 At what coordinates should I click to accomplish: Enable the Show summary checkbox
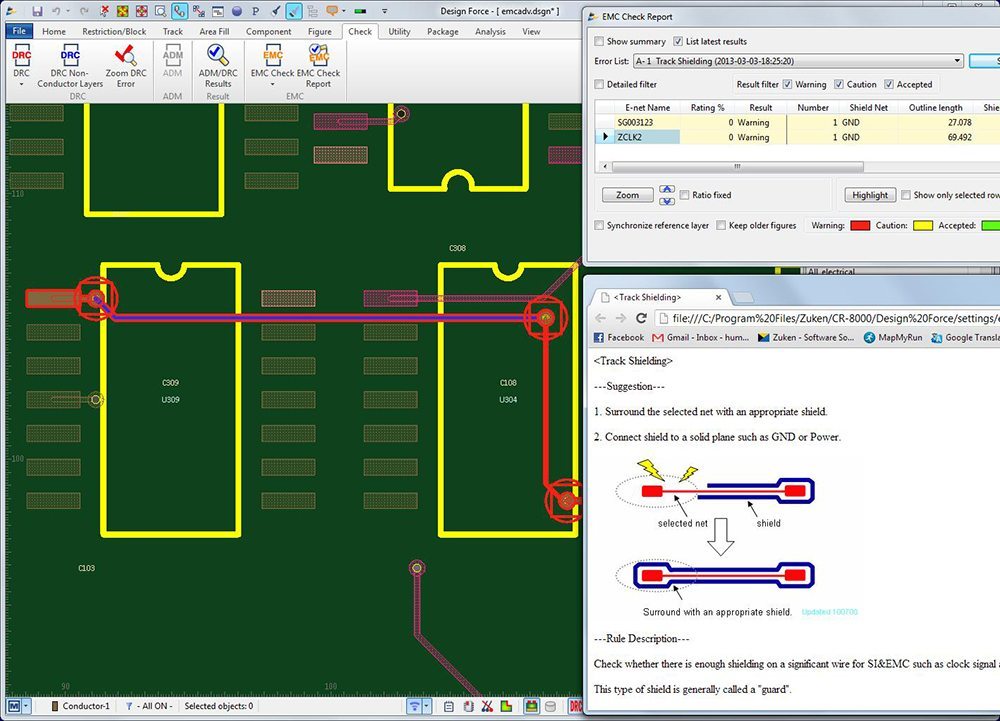tap(600, 42)
